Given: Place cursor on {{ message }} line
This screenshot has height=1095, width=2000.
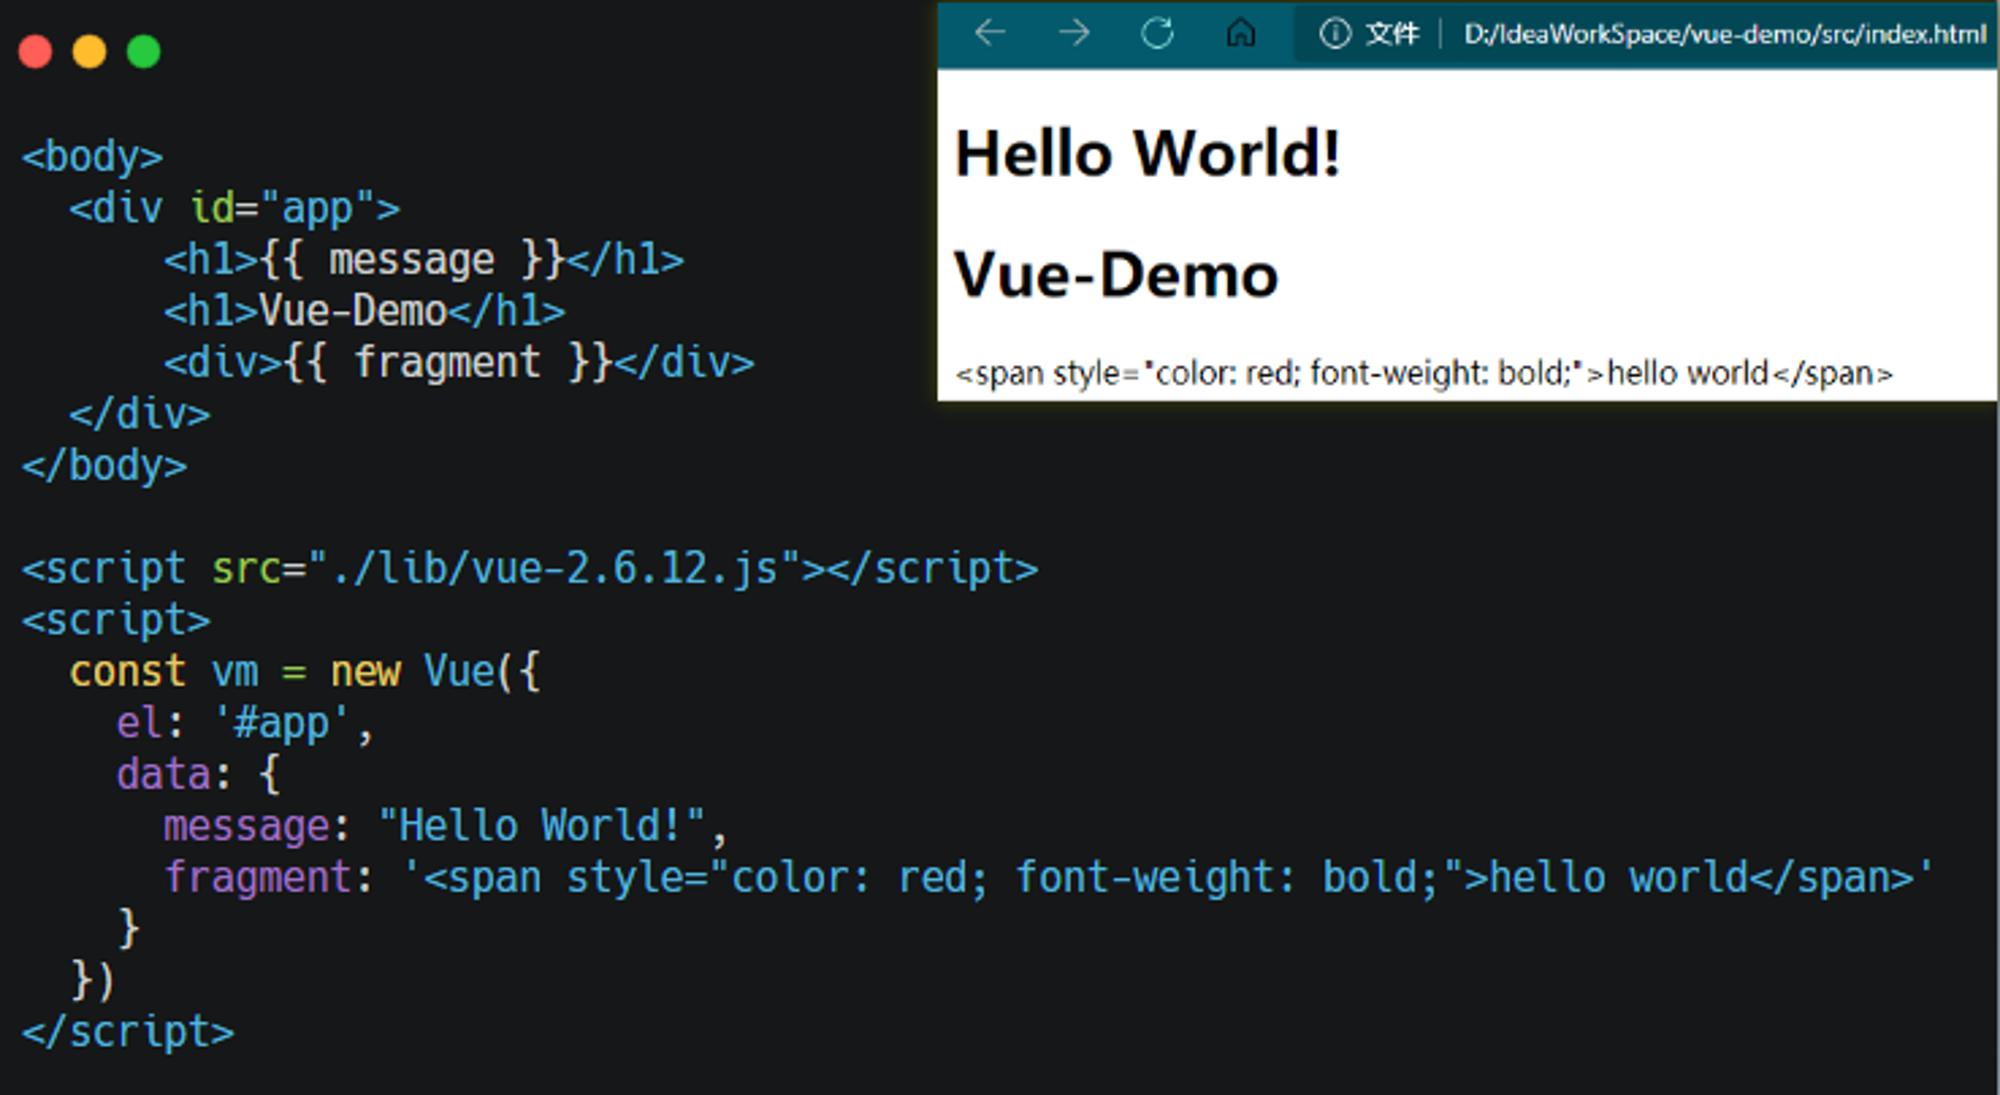Looking at the screenshot, I should (x=424, y=260).
